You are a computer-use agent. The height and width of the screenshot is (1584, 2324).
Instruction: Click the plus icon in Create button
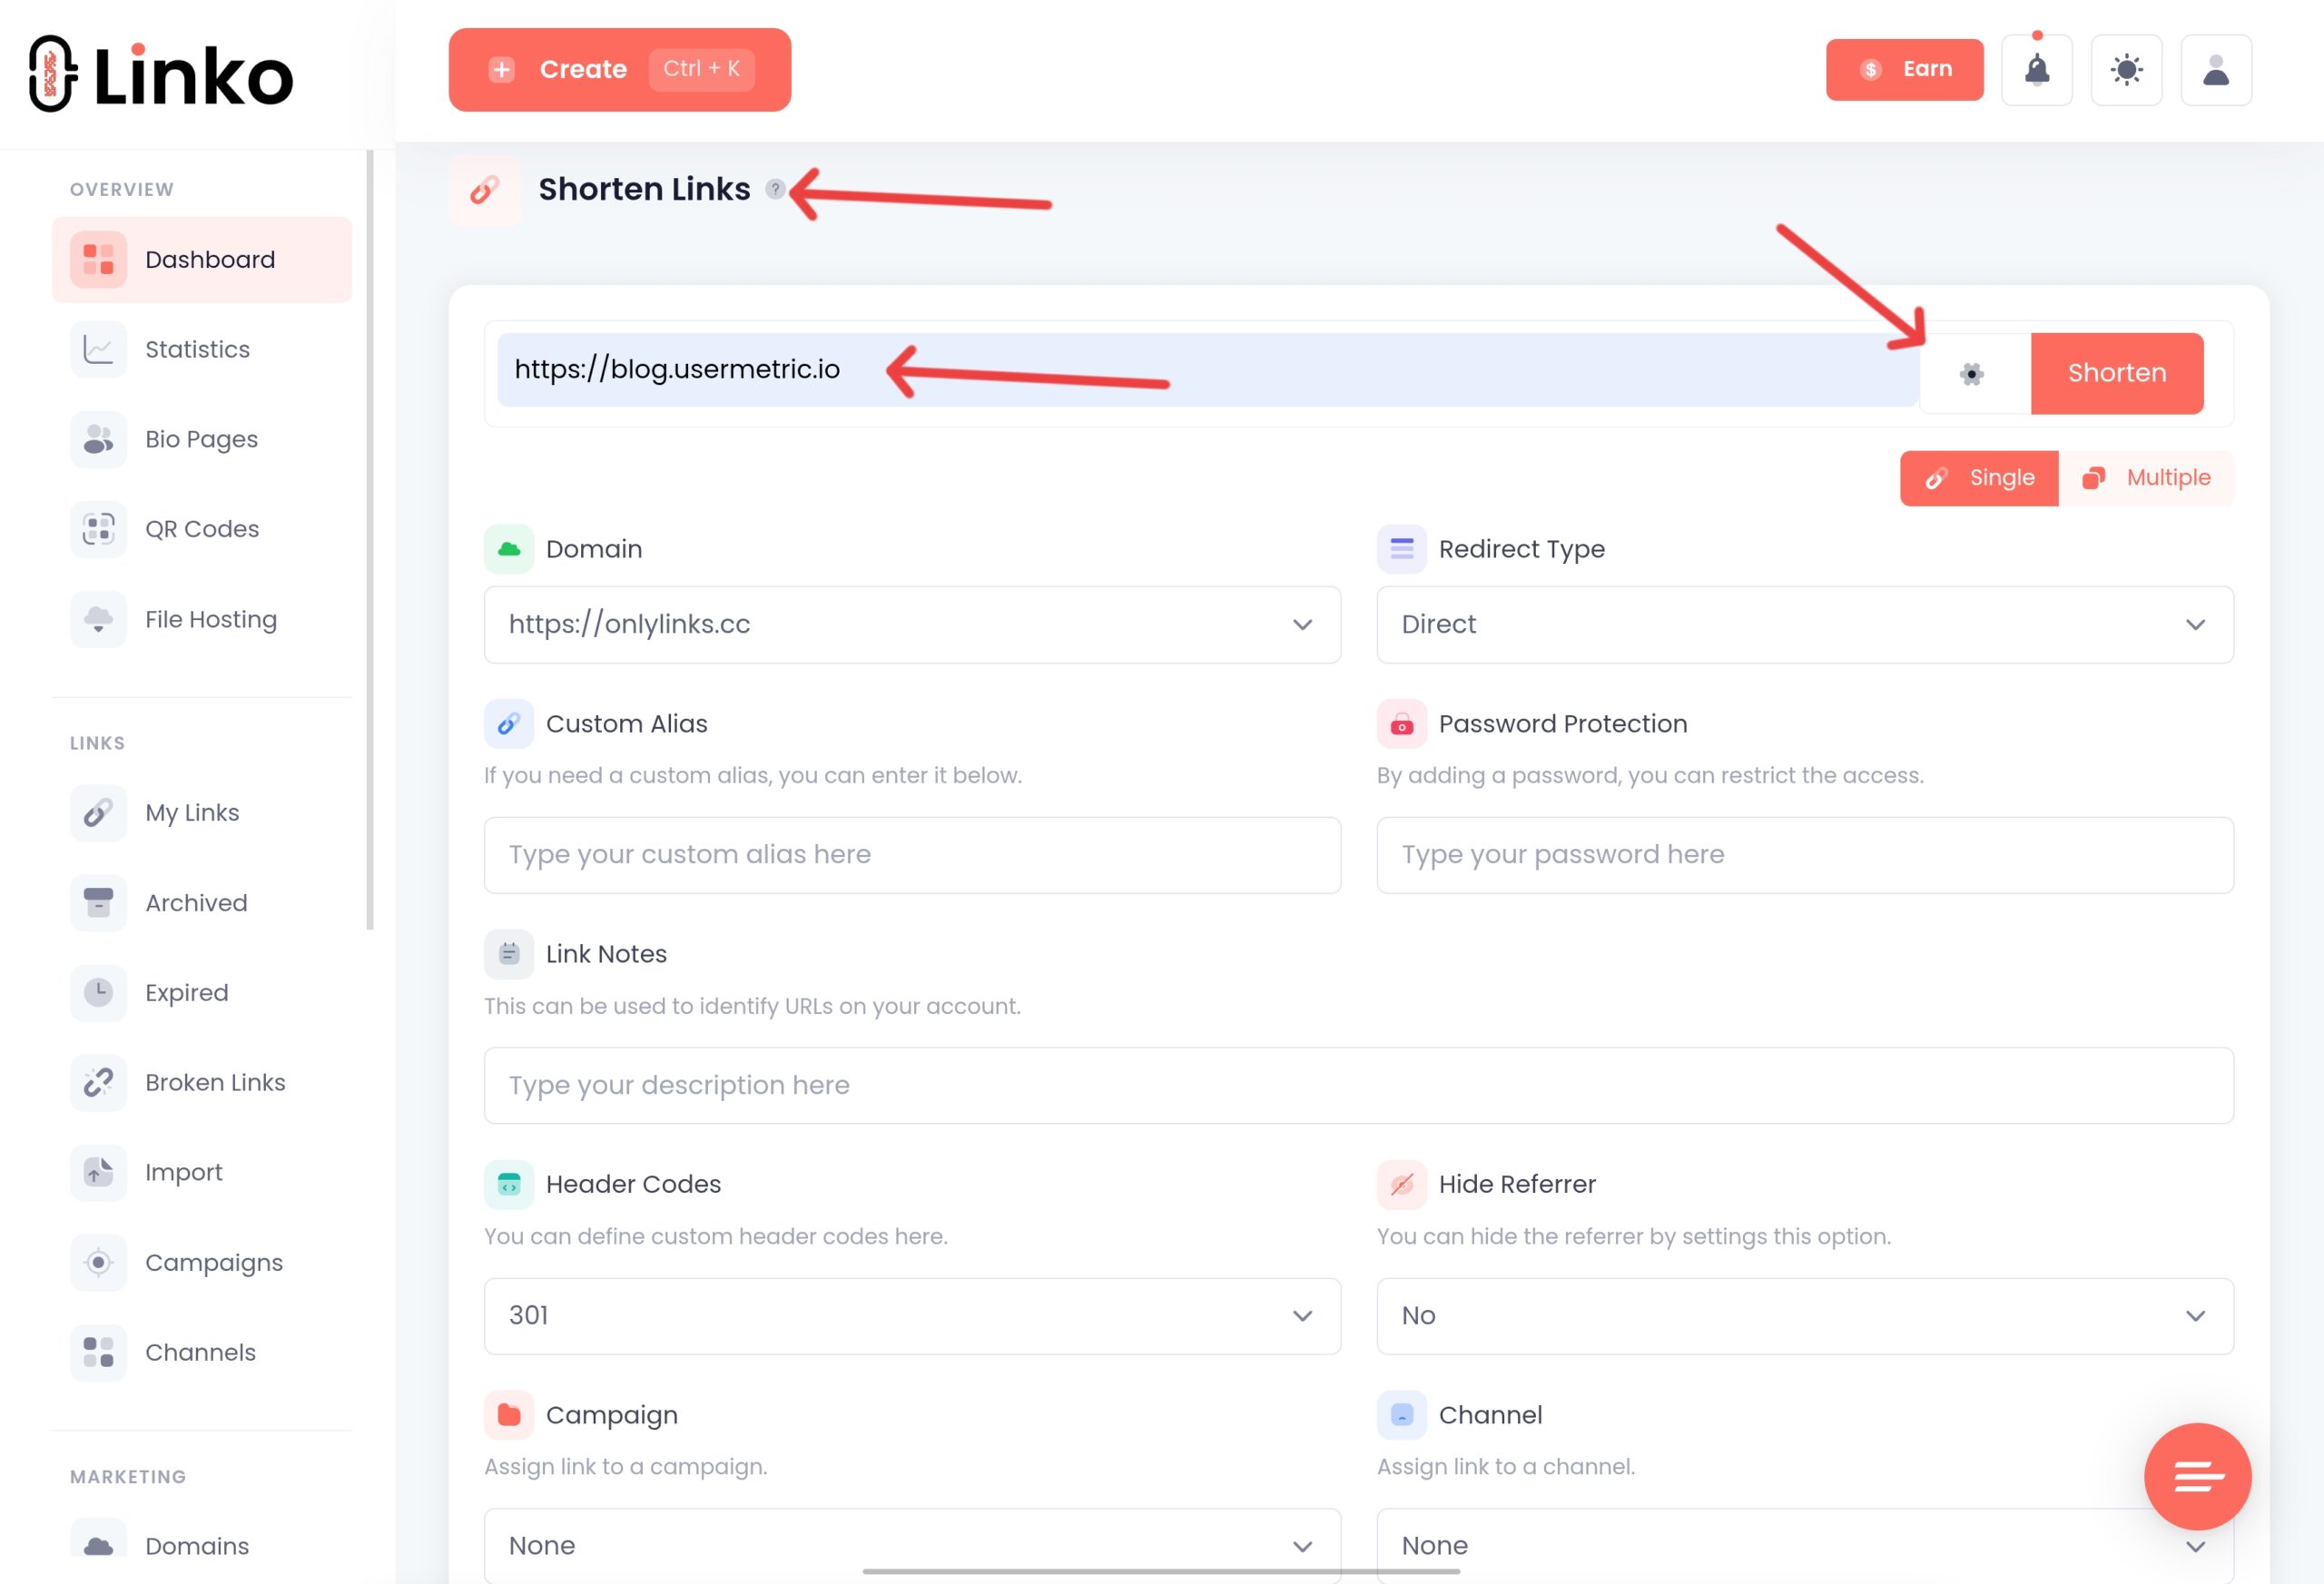click(x=502, y=69)
